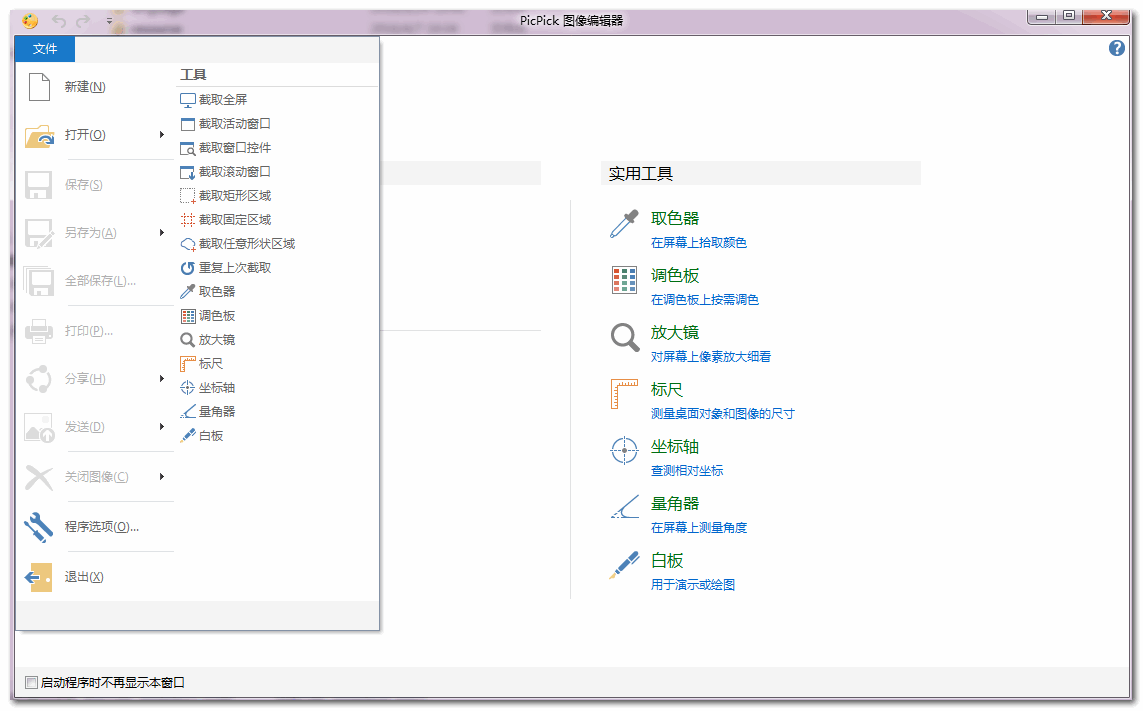The image size is (1143, 711).
Task: Click the redo arrow in the title bar
Action: 84,21
